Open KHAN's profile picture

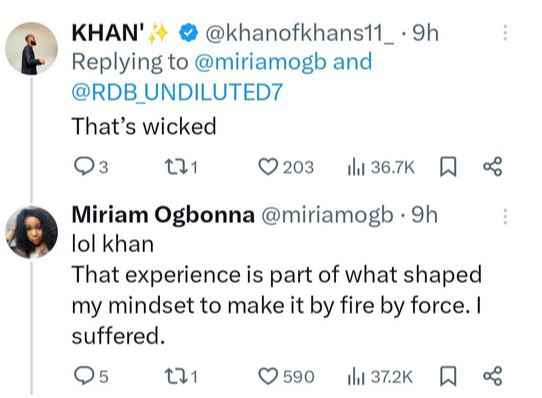pos(31,49)
